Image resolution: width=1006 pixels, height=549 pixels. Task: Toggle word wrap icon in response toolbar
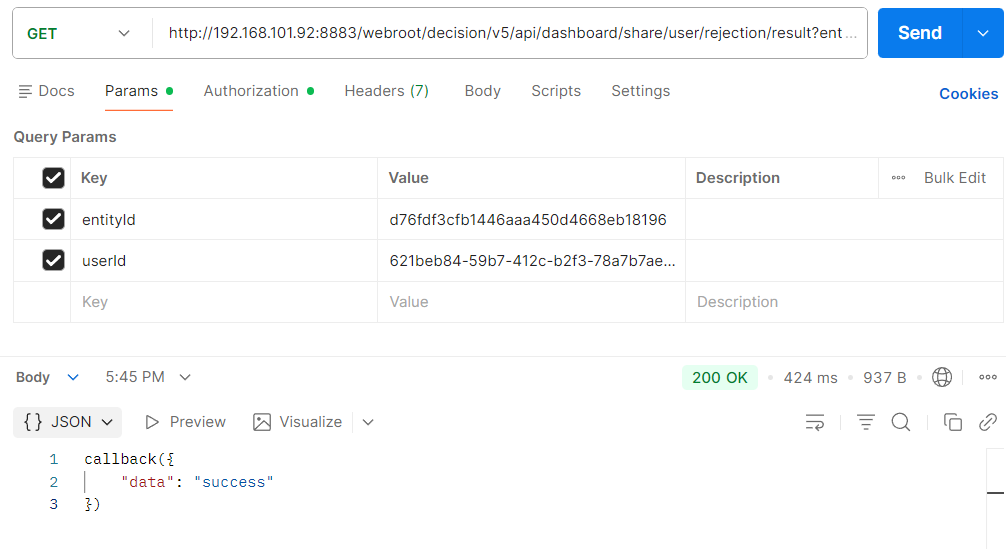(815, 422)
